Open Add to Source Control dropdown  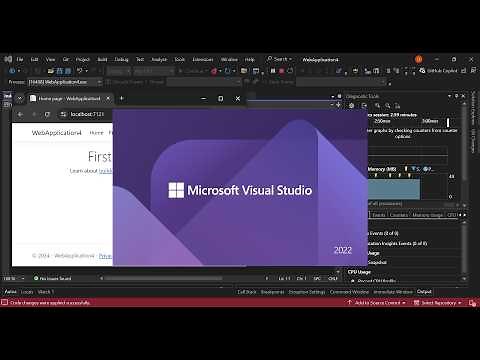(x=377, y=303)
